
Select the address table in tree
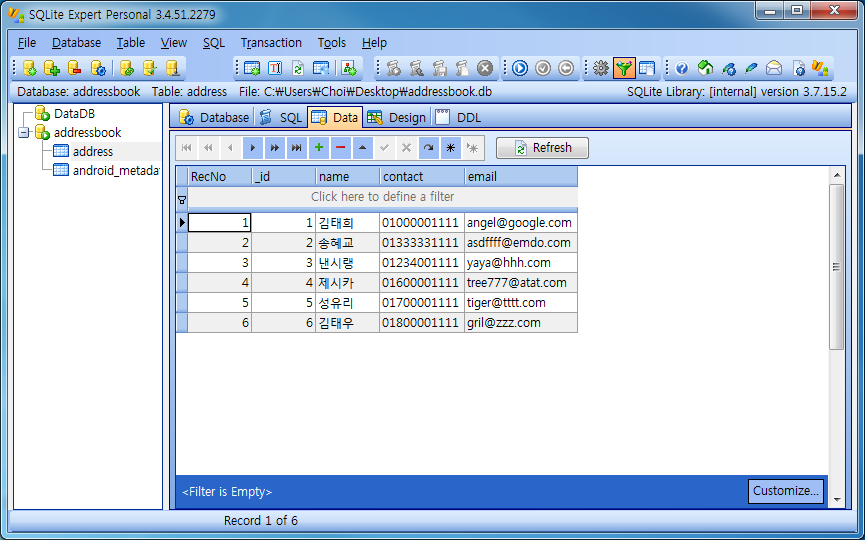tap(93, 152)
